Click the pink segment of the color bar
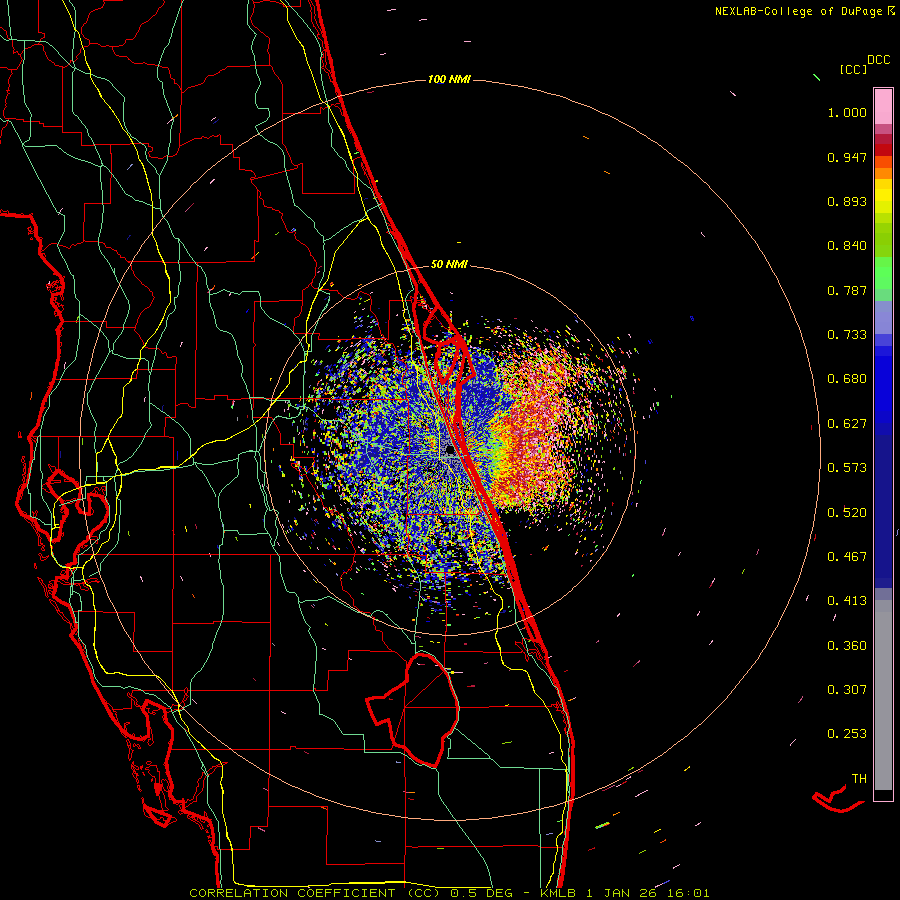Screen dimensions: 900x900 point(883,106)
